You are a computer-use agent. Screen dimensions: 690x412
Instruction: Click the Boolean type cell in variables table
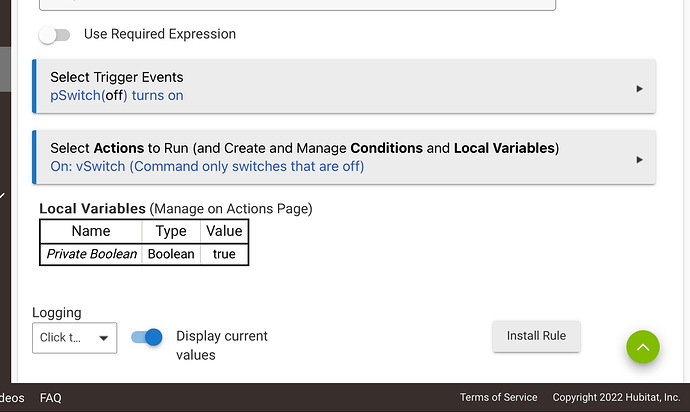171,254
